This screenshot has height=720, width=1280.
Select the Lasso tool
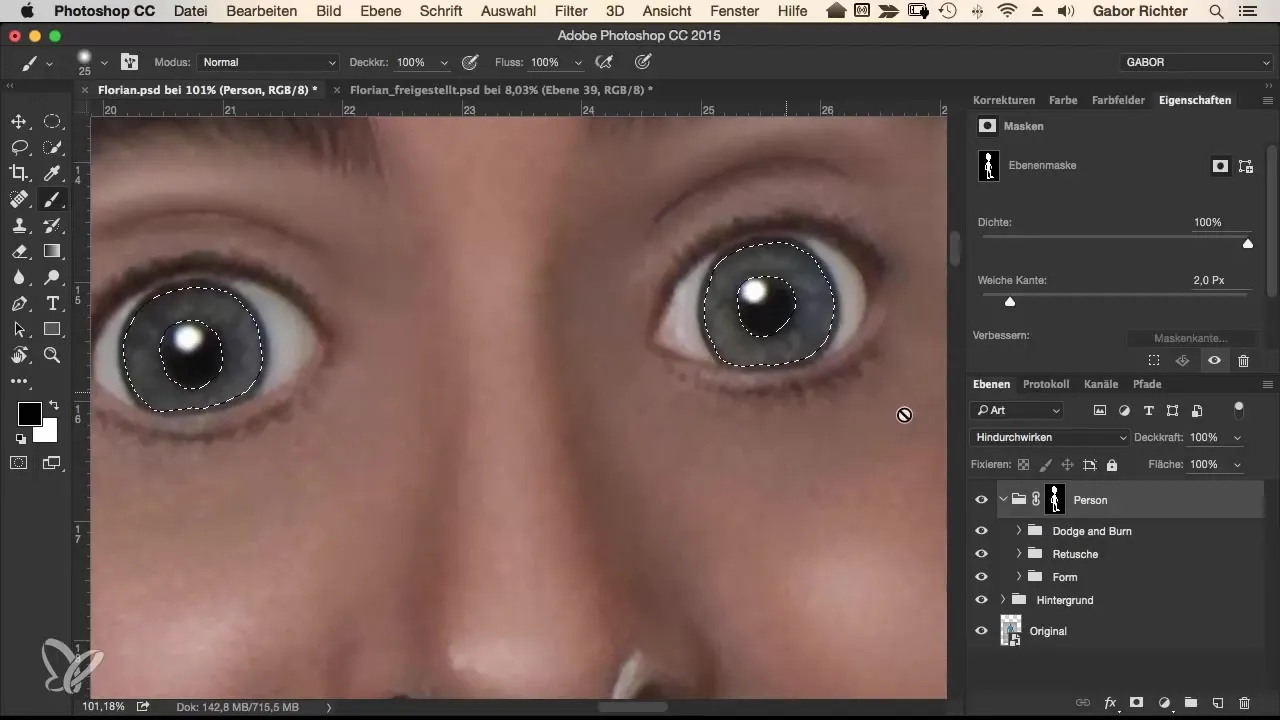click(x=19, y=147)
